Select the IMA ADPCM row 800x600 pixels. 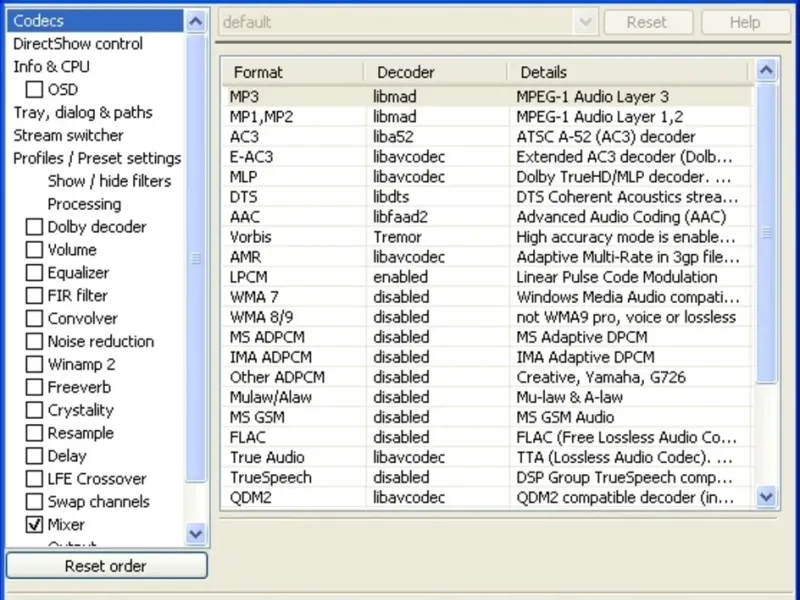pyautogui.click(x=487, y=357)
